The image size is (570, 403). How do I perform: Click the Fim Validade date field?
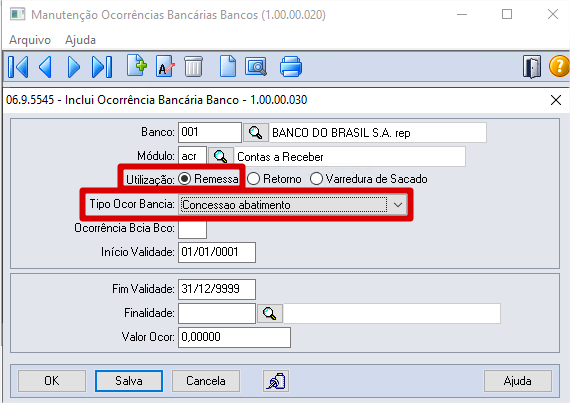coord(217,289)
